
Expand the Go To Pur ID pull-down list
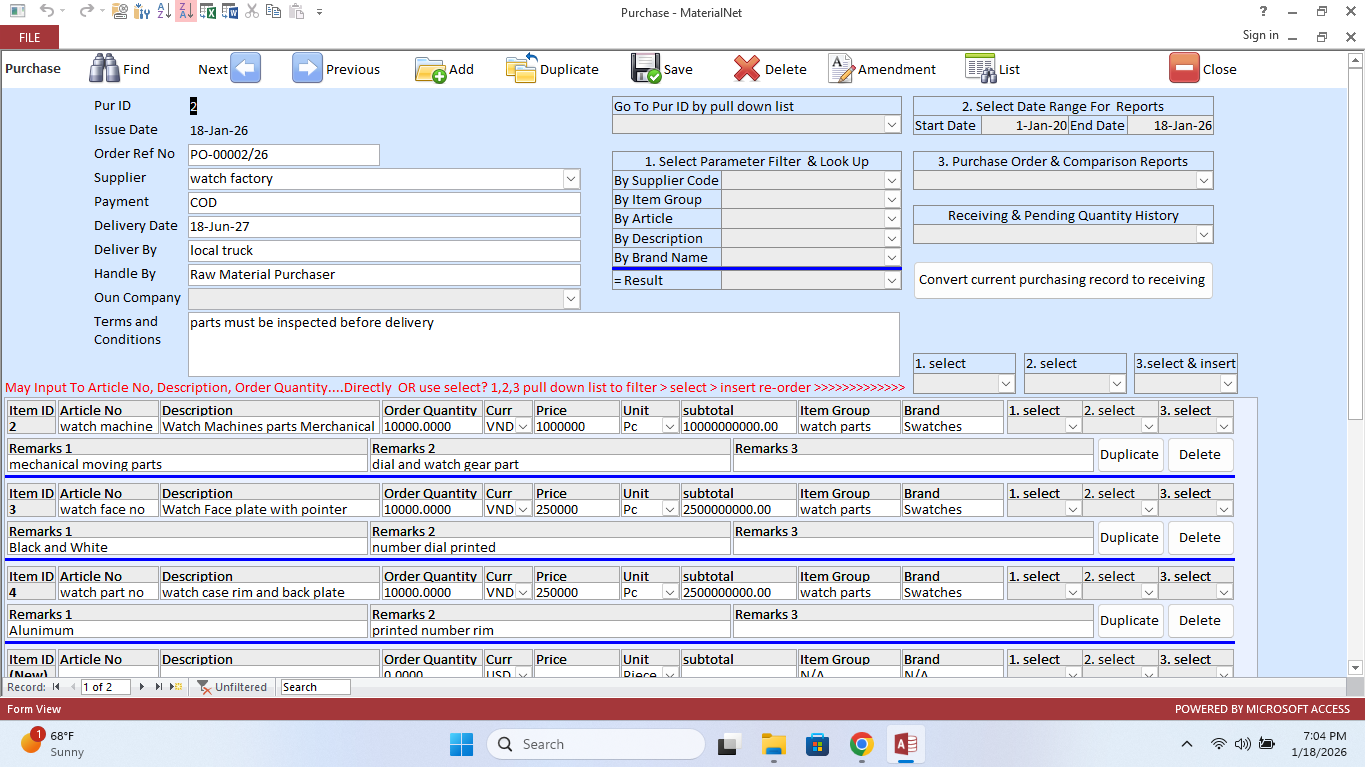tap(892, 125)
